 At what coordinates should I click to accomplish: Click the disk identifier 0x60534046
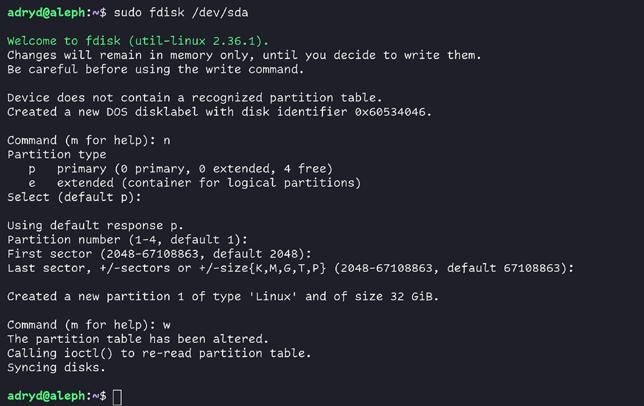(397, 112)
